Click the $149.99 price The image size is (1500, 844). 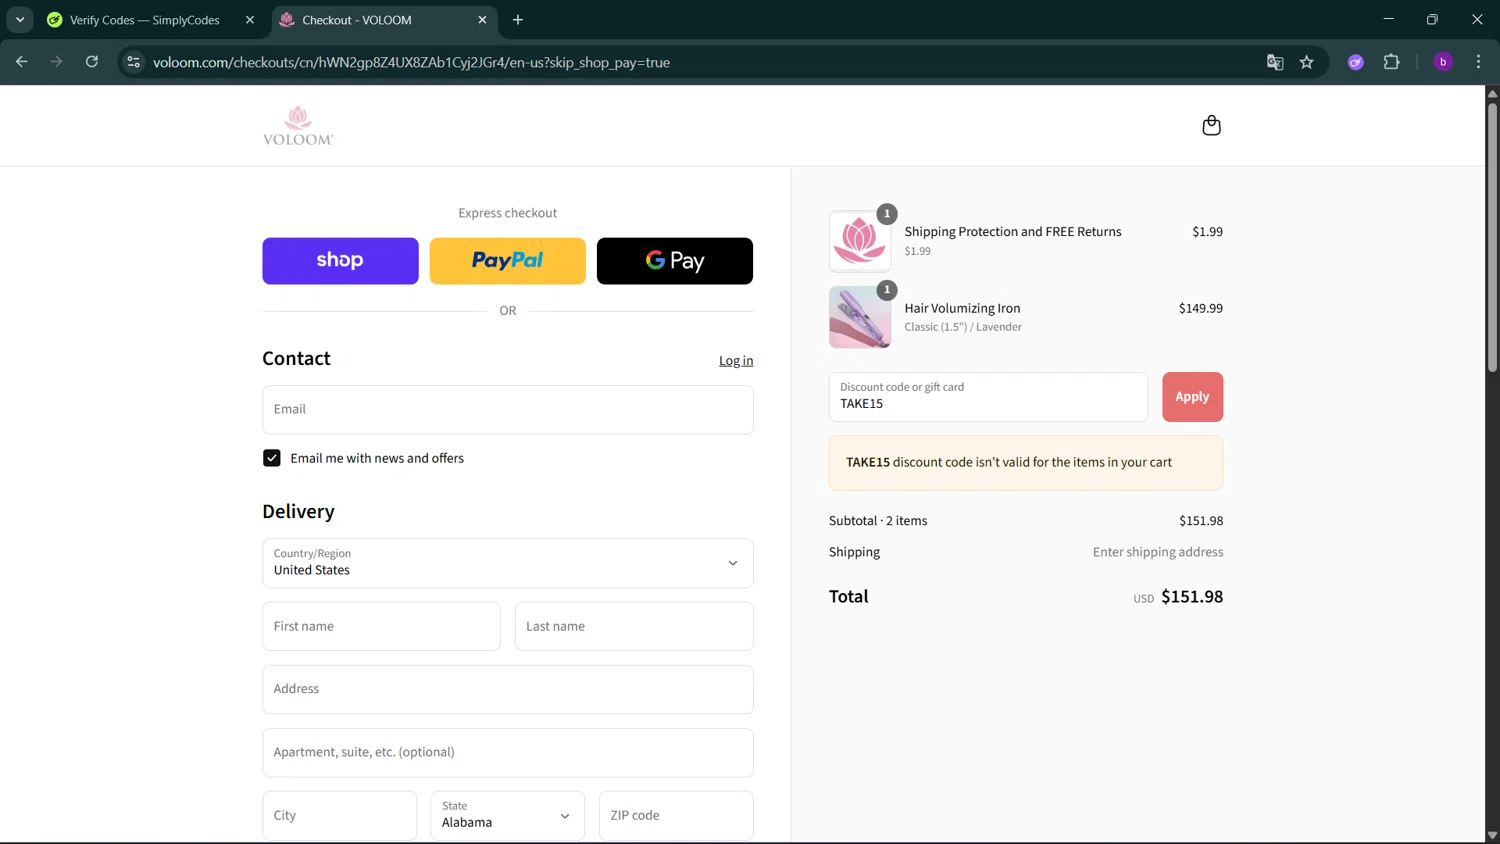pos(1201,308)
